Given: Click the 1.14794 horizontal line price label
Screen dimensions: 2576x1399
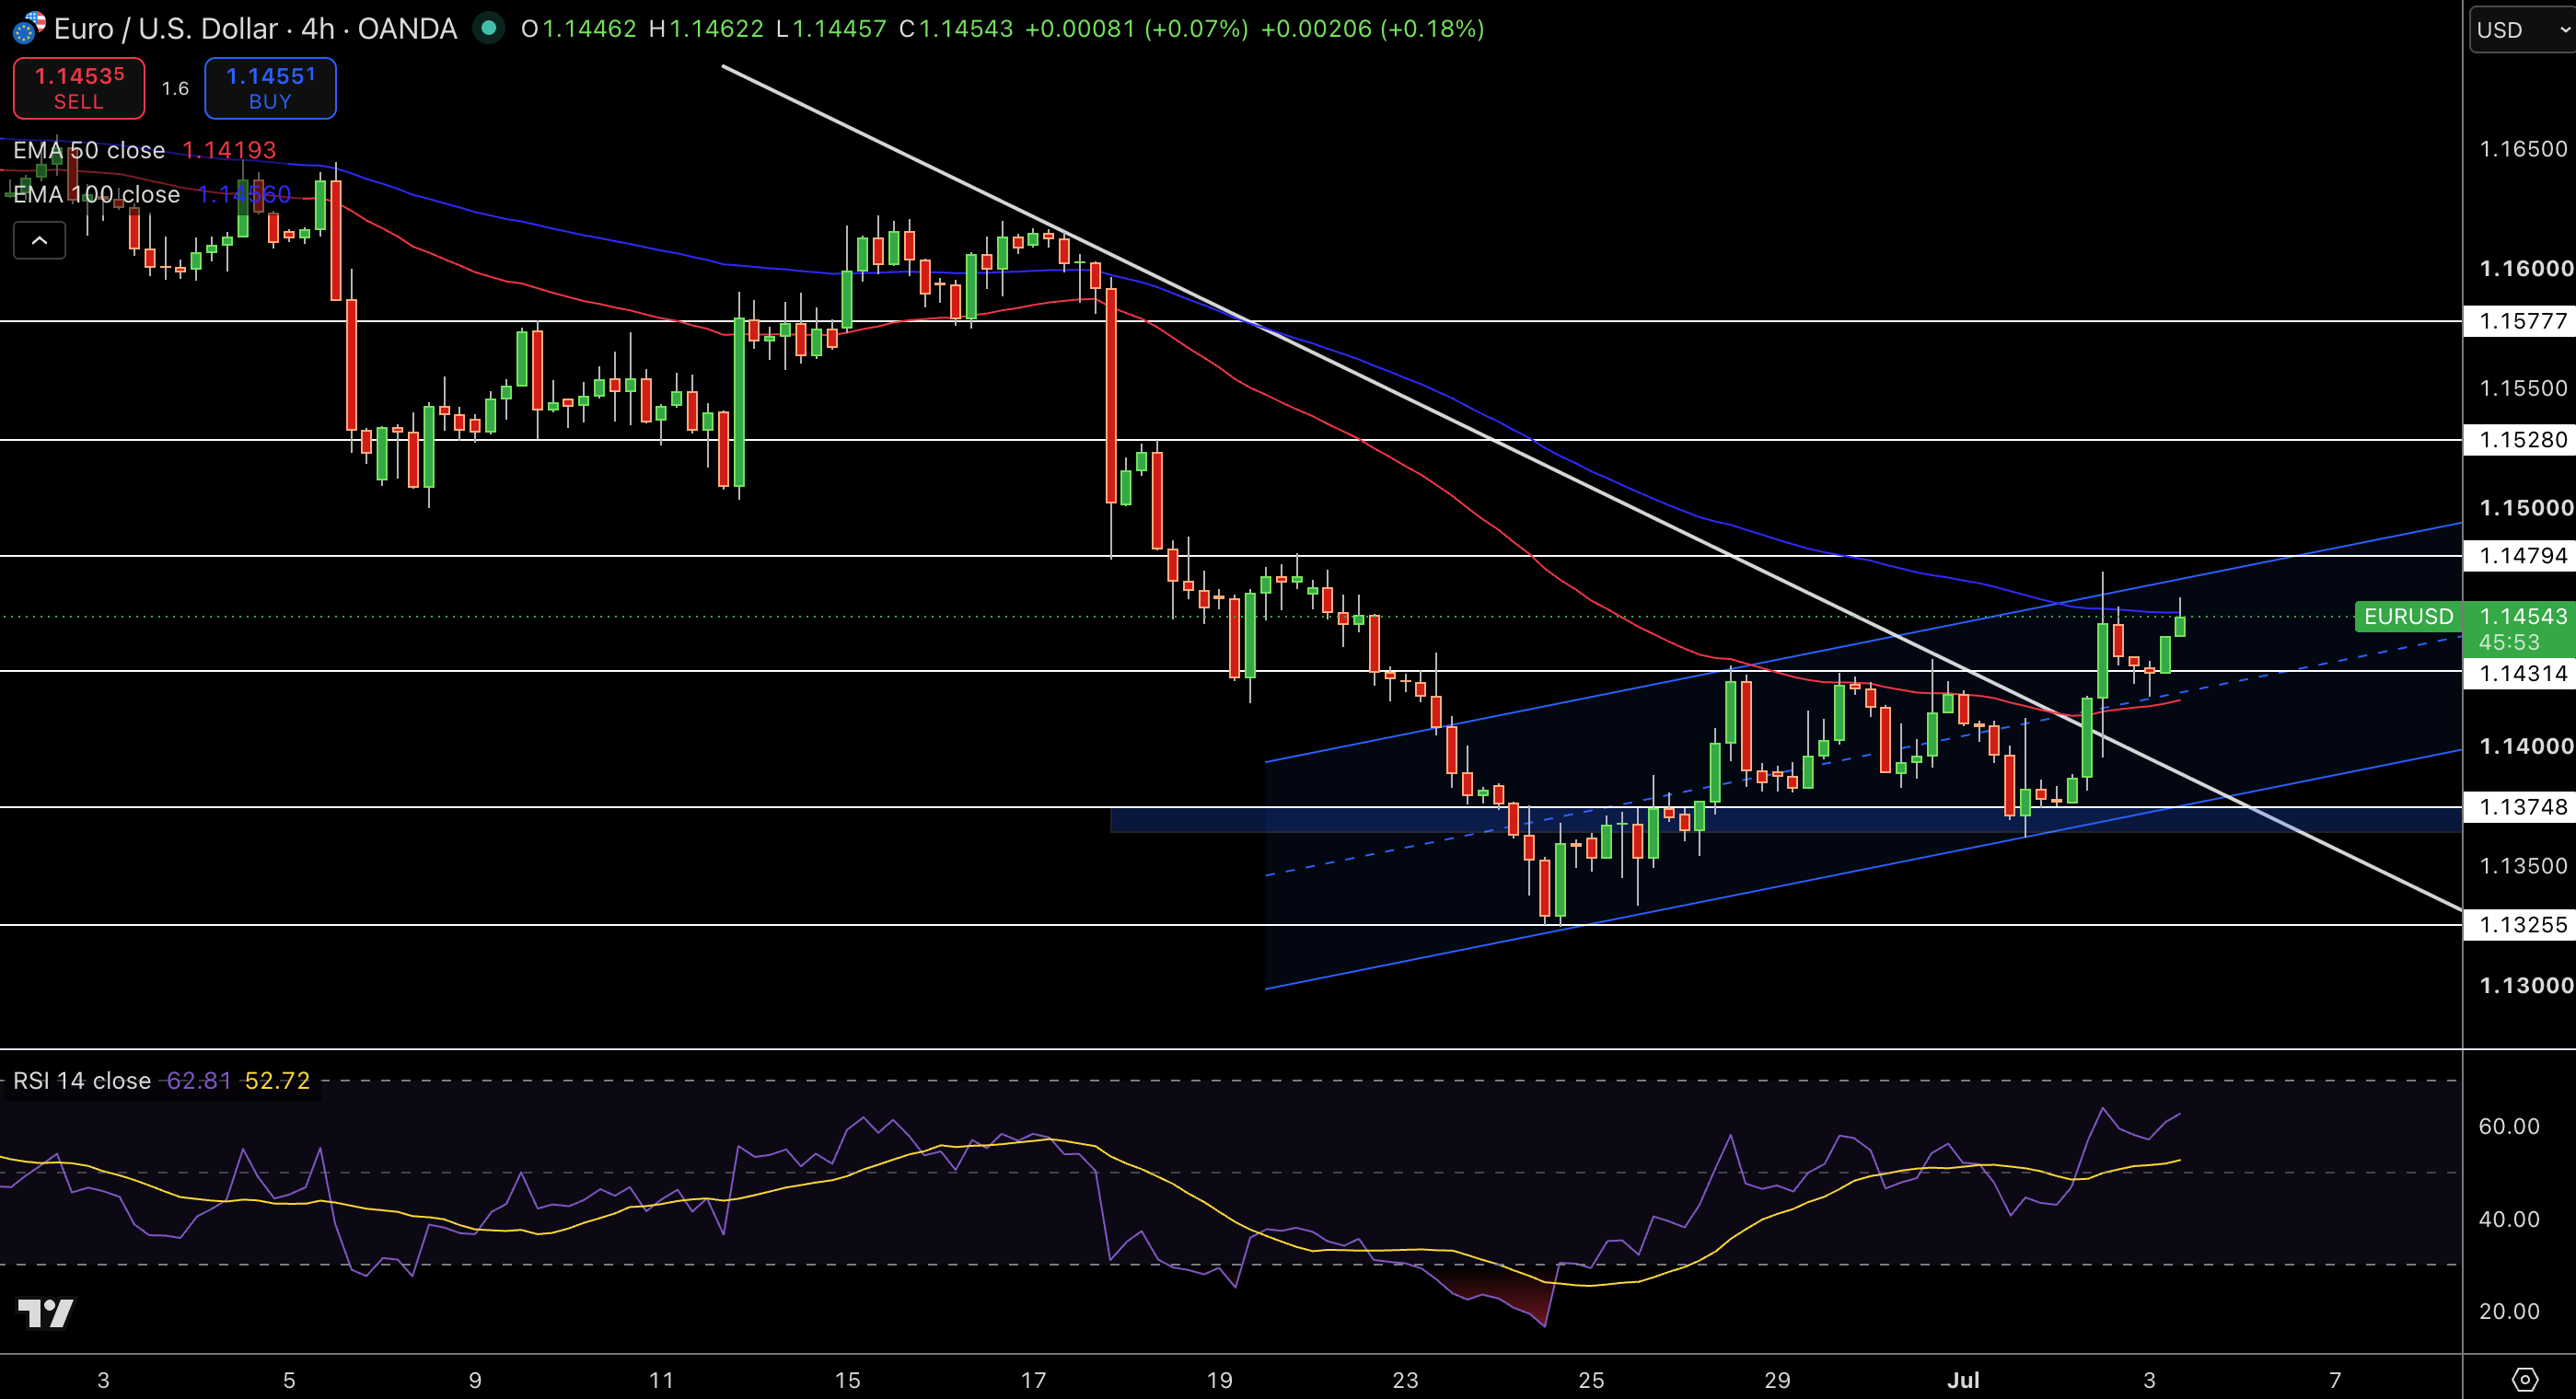Looking at the screenshot, I should (x=2520, y=556).
